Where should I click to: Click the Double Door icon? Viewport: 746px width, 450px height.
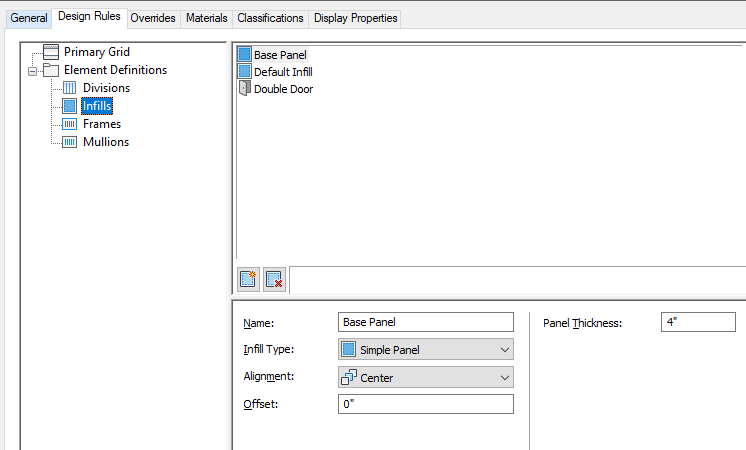click(x=245, y=88)
